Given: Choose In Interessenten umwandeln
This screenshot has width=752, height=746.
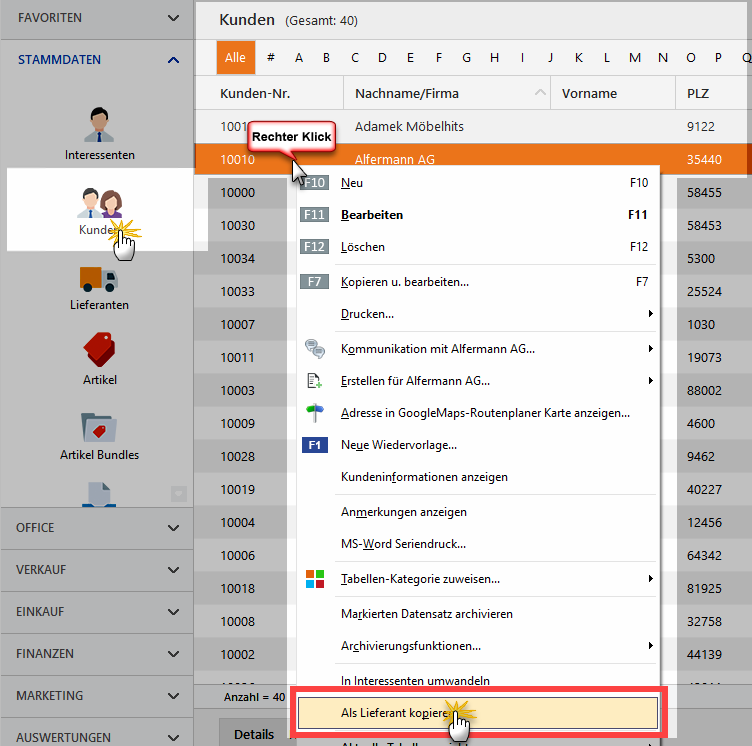Looking at the screenshot, I should tap(478, 680).
